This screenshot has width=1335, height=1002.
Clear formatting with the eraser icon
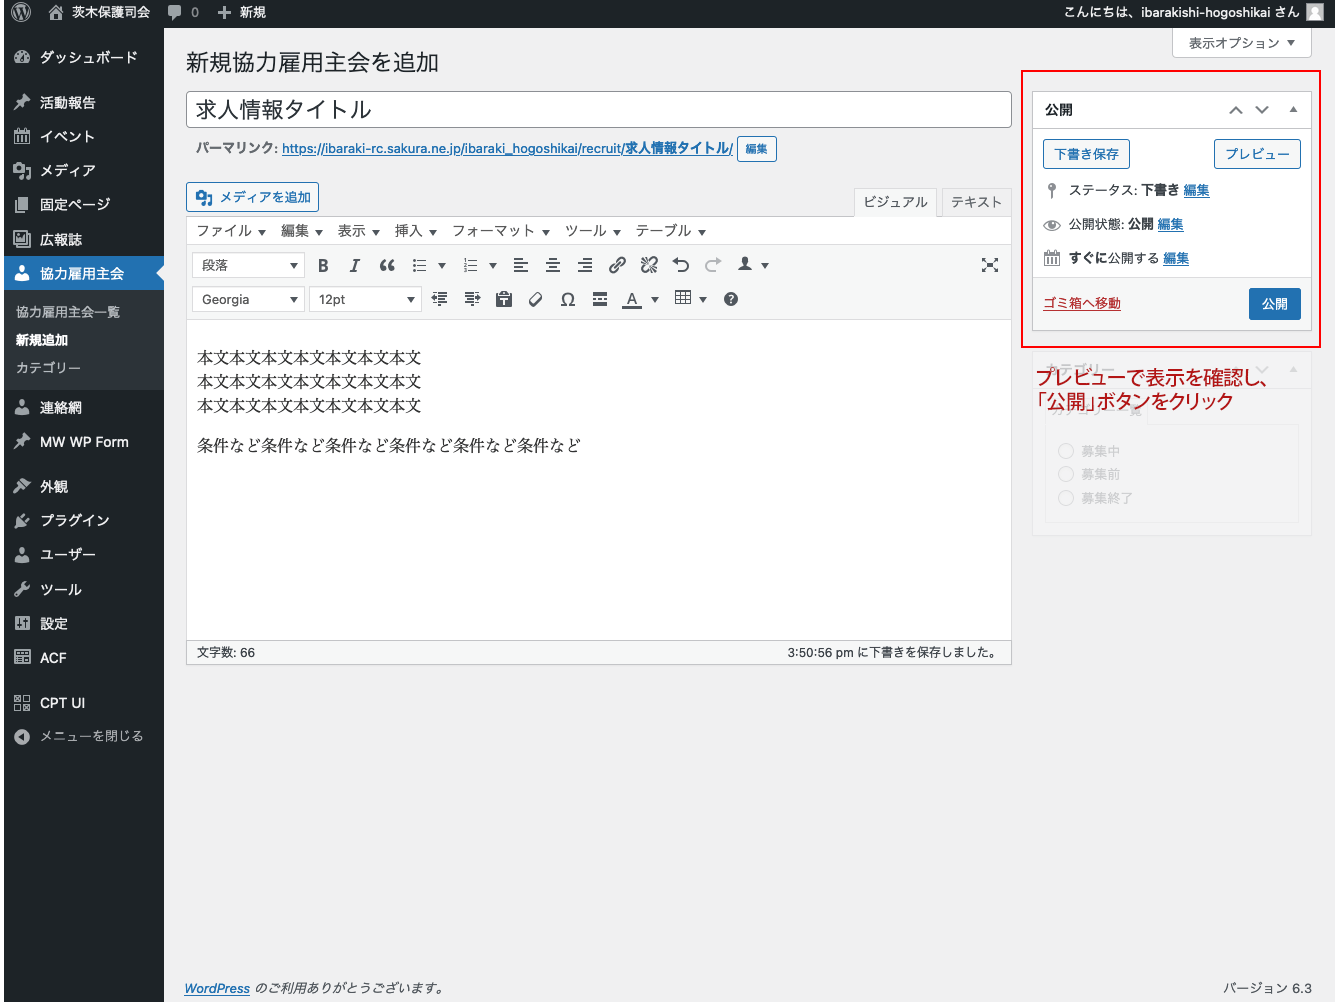pyautogui.click(x=535, y=298)
